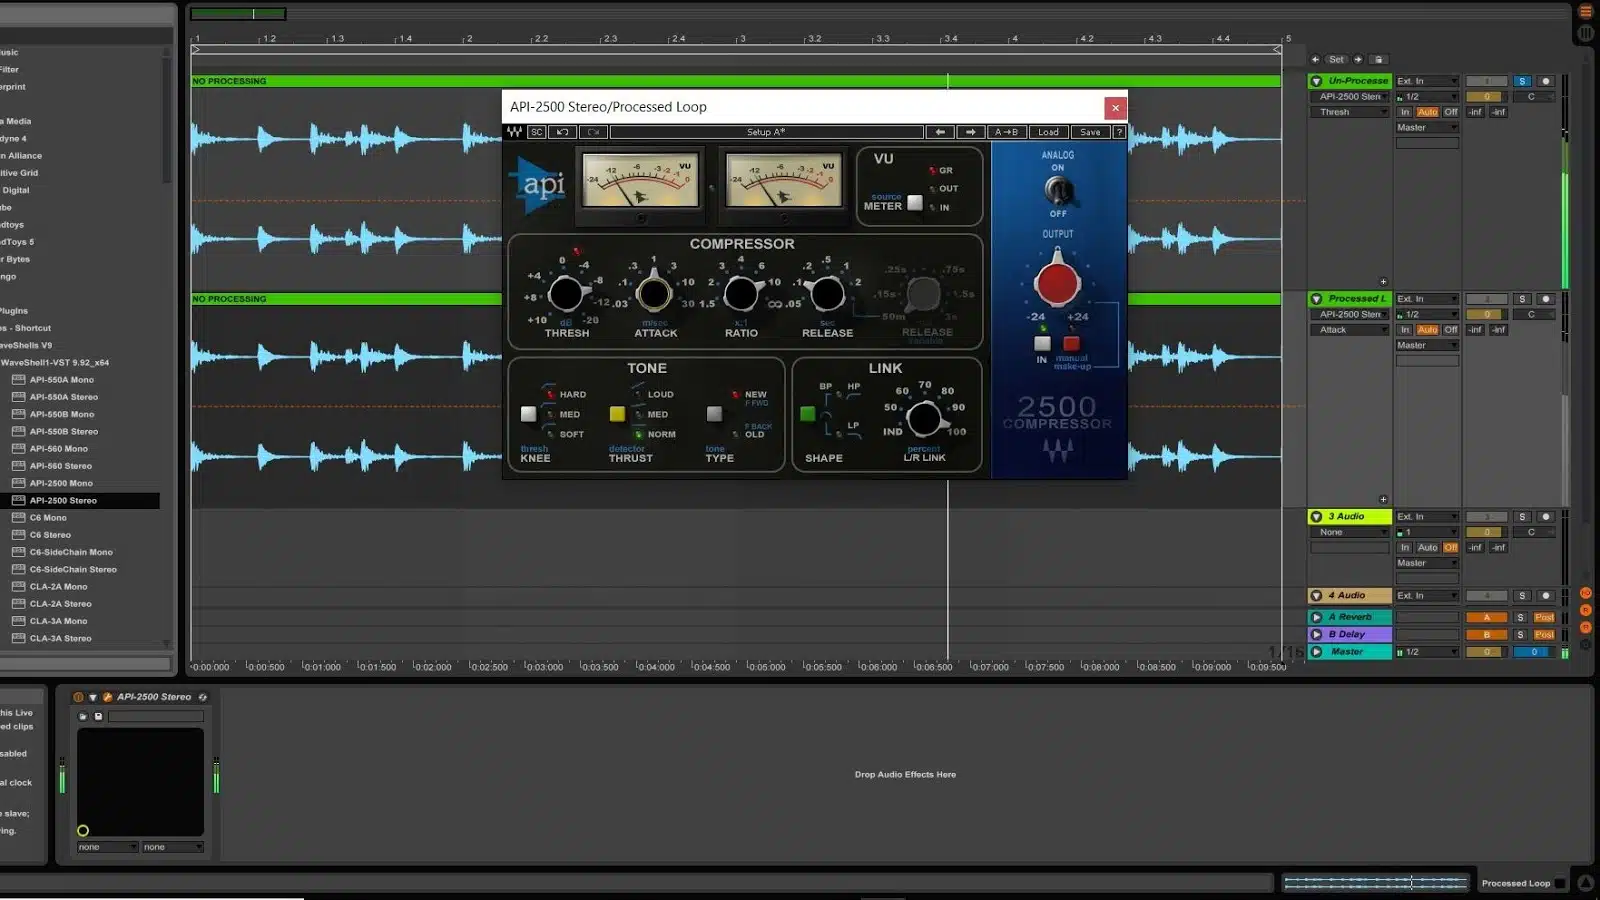Open the Setup A preset name field

(766, 132)
